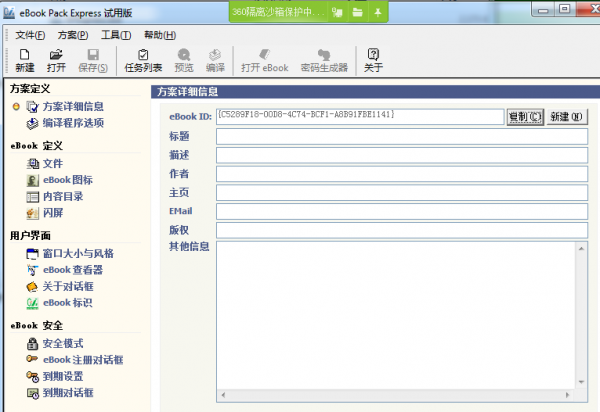
Task: Minimize the eBook Pack Express window
Action: tap(543, 9)
